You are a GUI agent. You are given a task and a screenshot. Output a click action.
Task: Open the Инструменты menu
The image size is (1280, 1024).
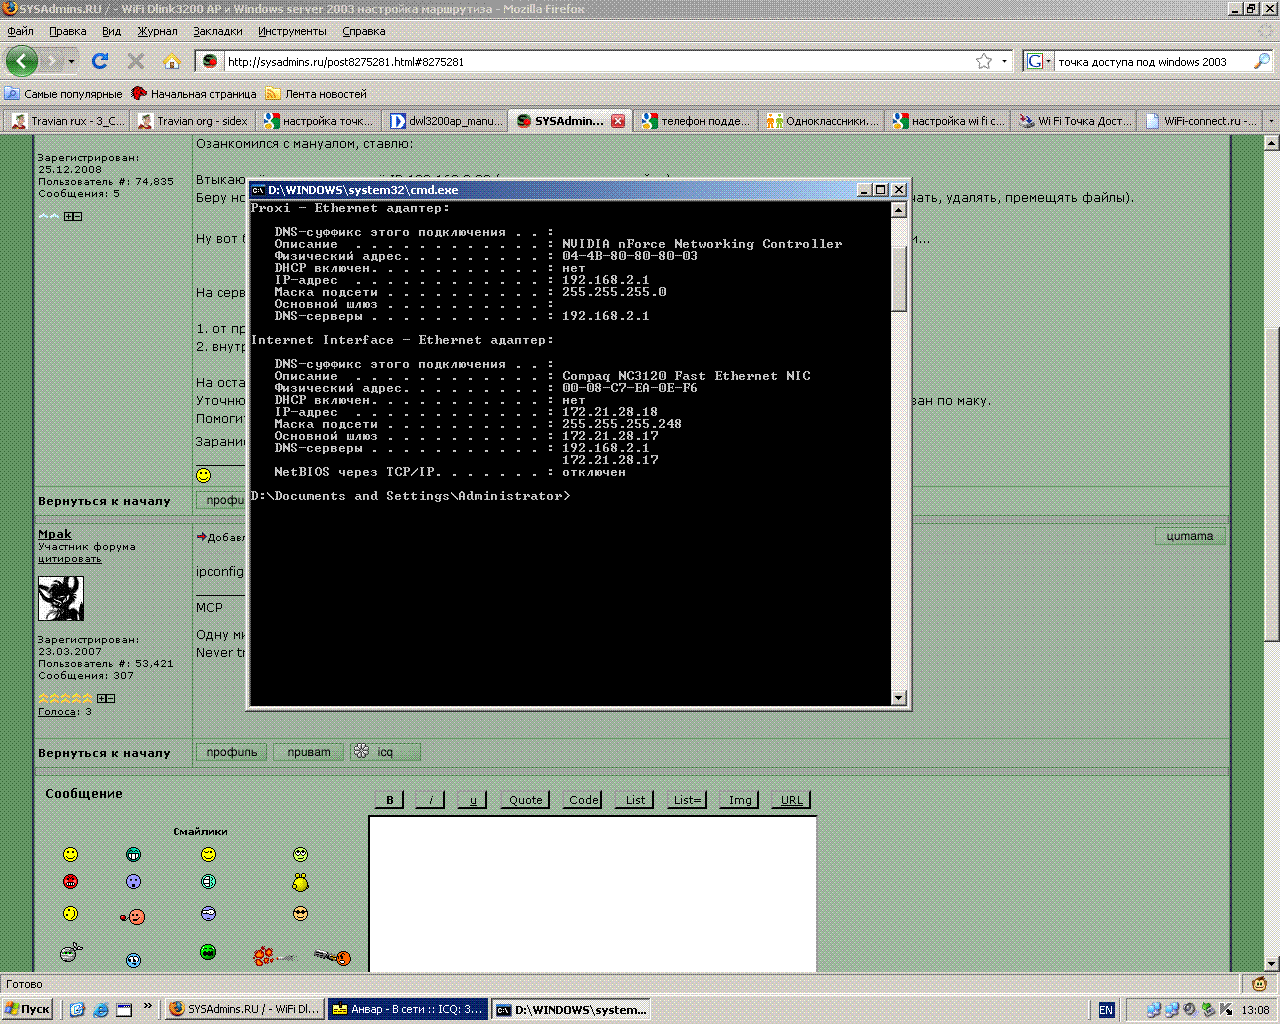pyautogui.click(x=292, y=31)
